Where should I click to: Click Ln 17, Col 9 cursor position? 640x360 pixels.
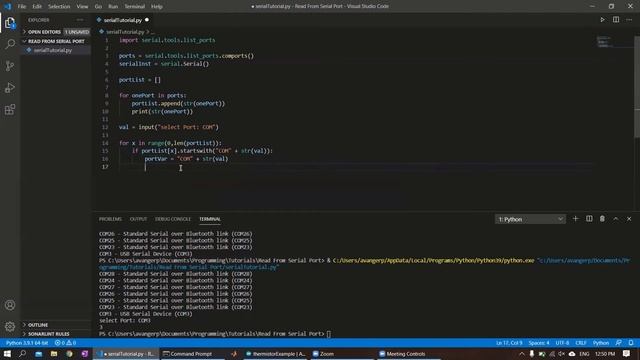coord(509,343)
